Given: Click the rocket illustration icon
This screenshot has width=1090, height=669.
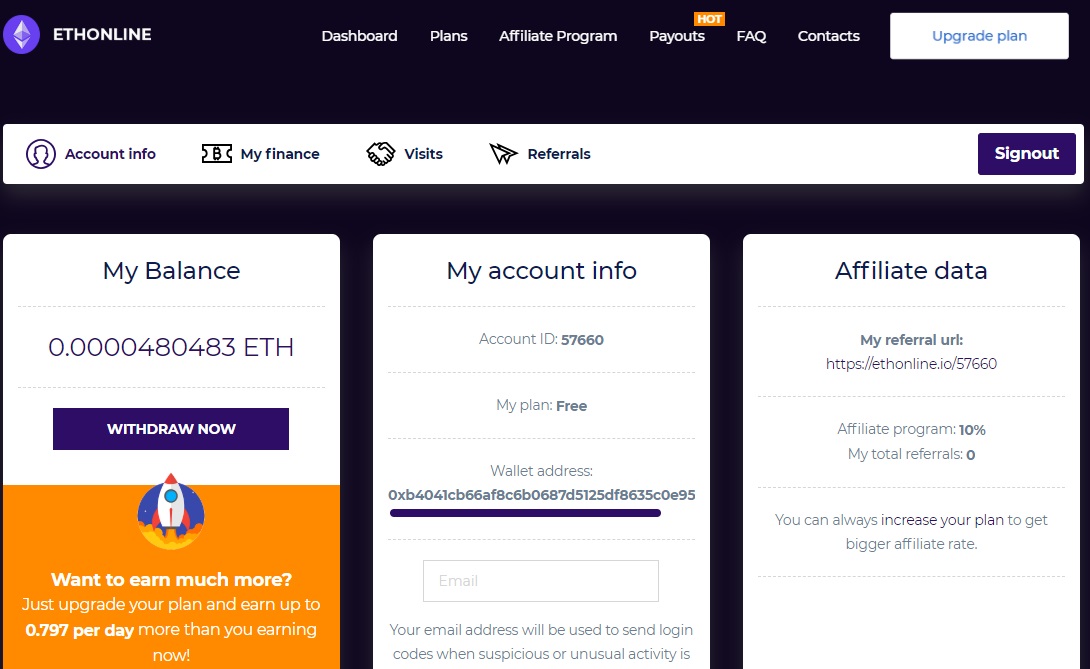Looking at the screenshot, I should click(x=171, y=510).
